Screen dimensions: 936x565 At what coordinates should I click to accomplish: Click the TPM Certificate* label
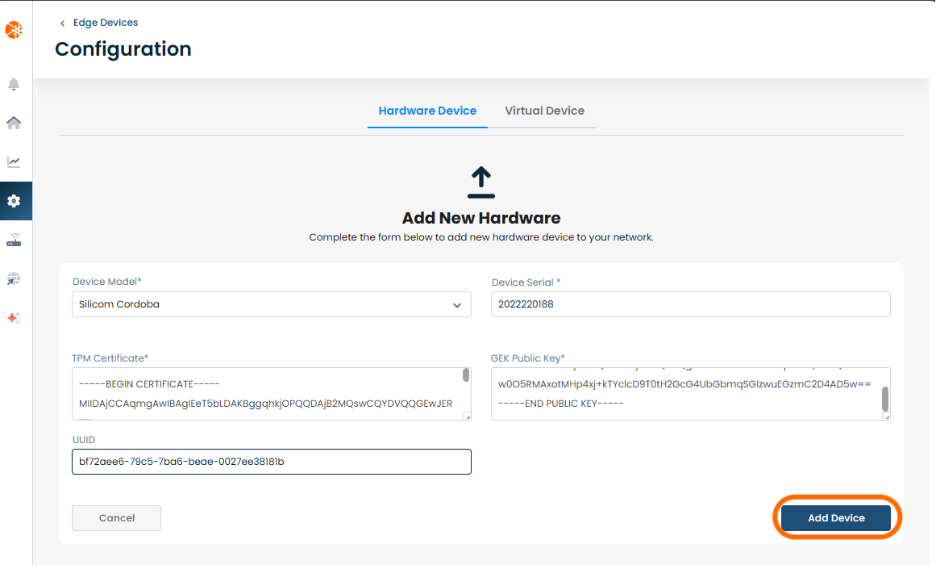coord(110,358)
